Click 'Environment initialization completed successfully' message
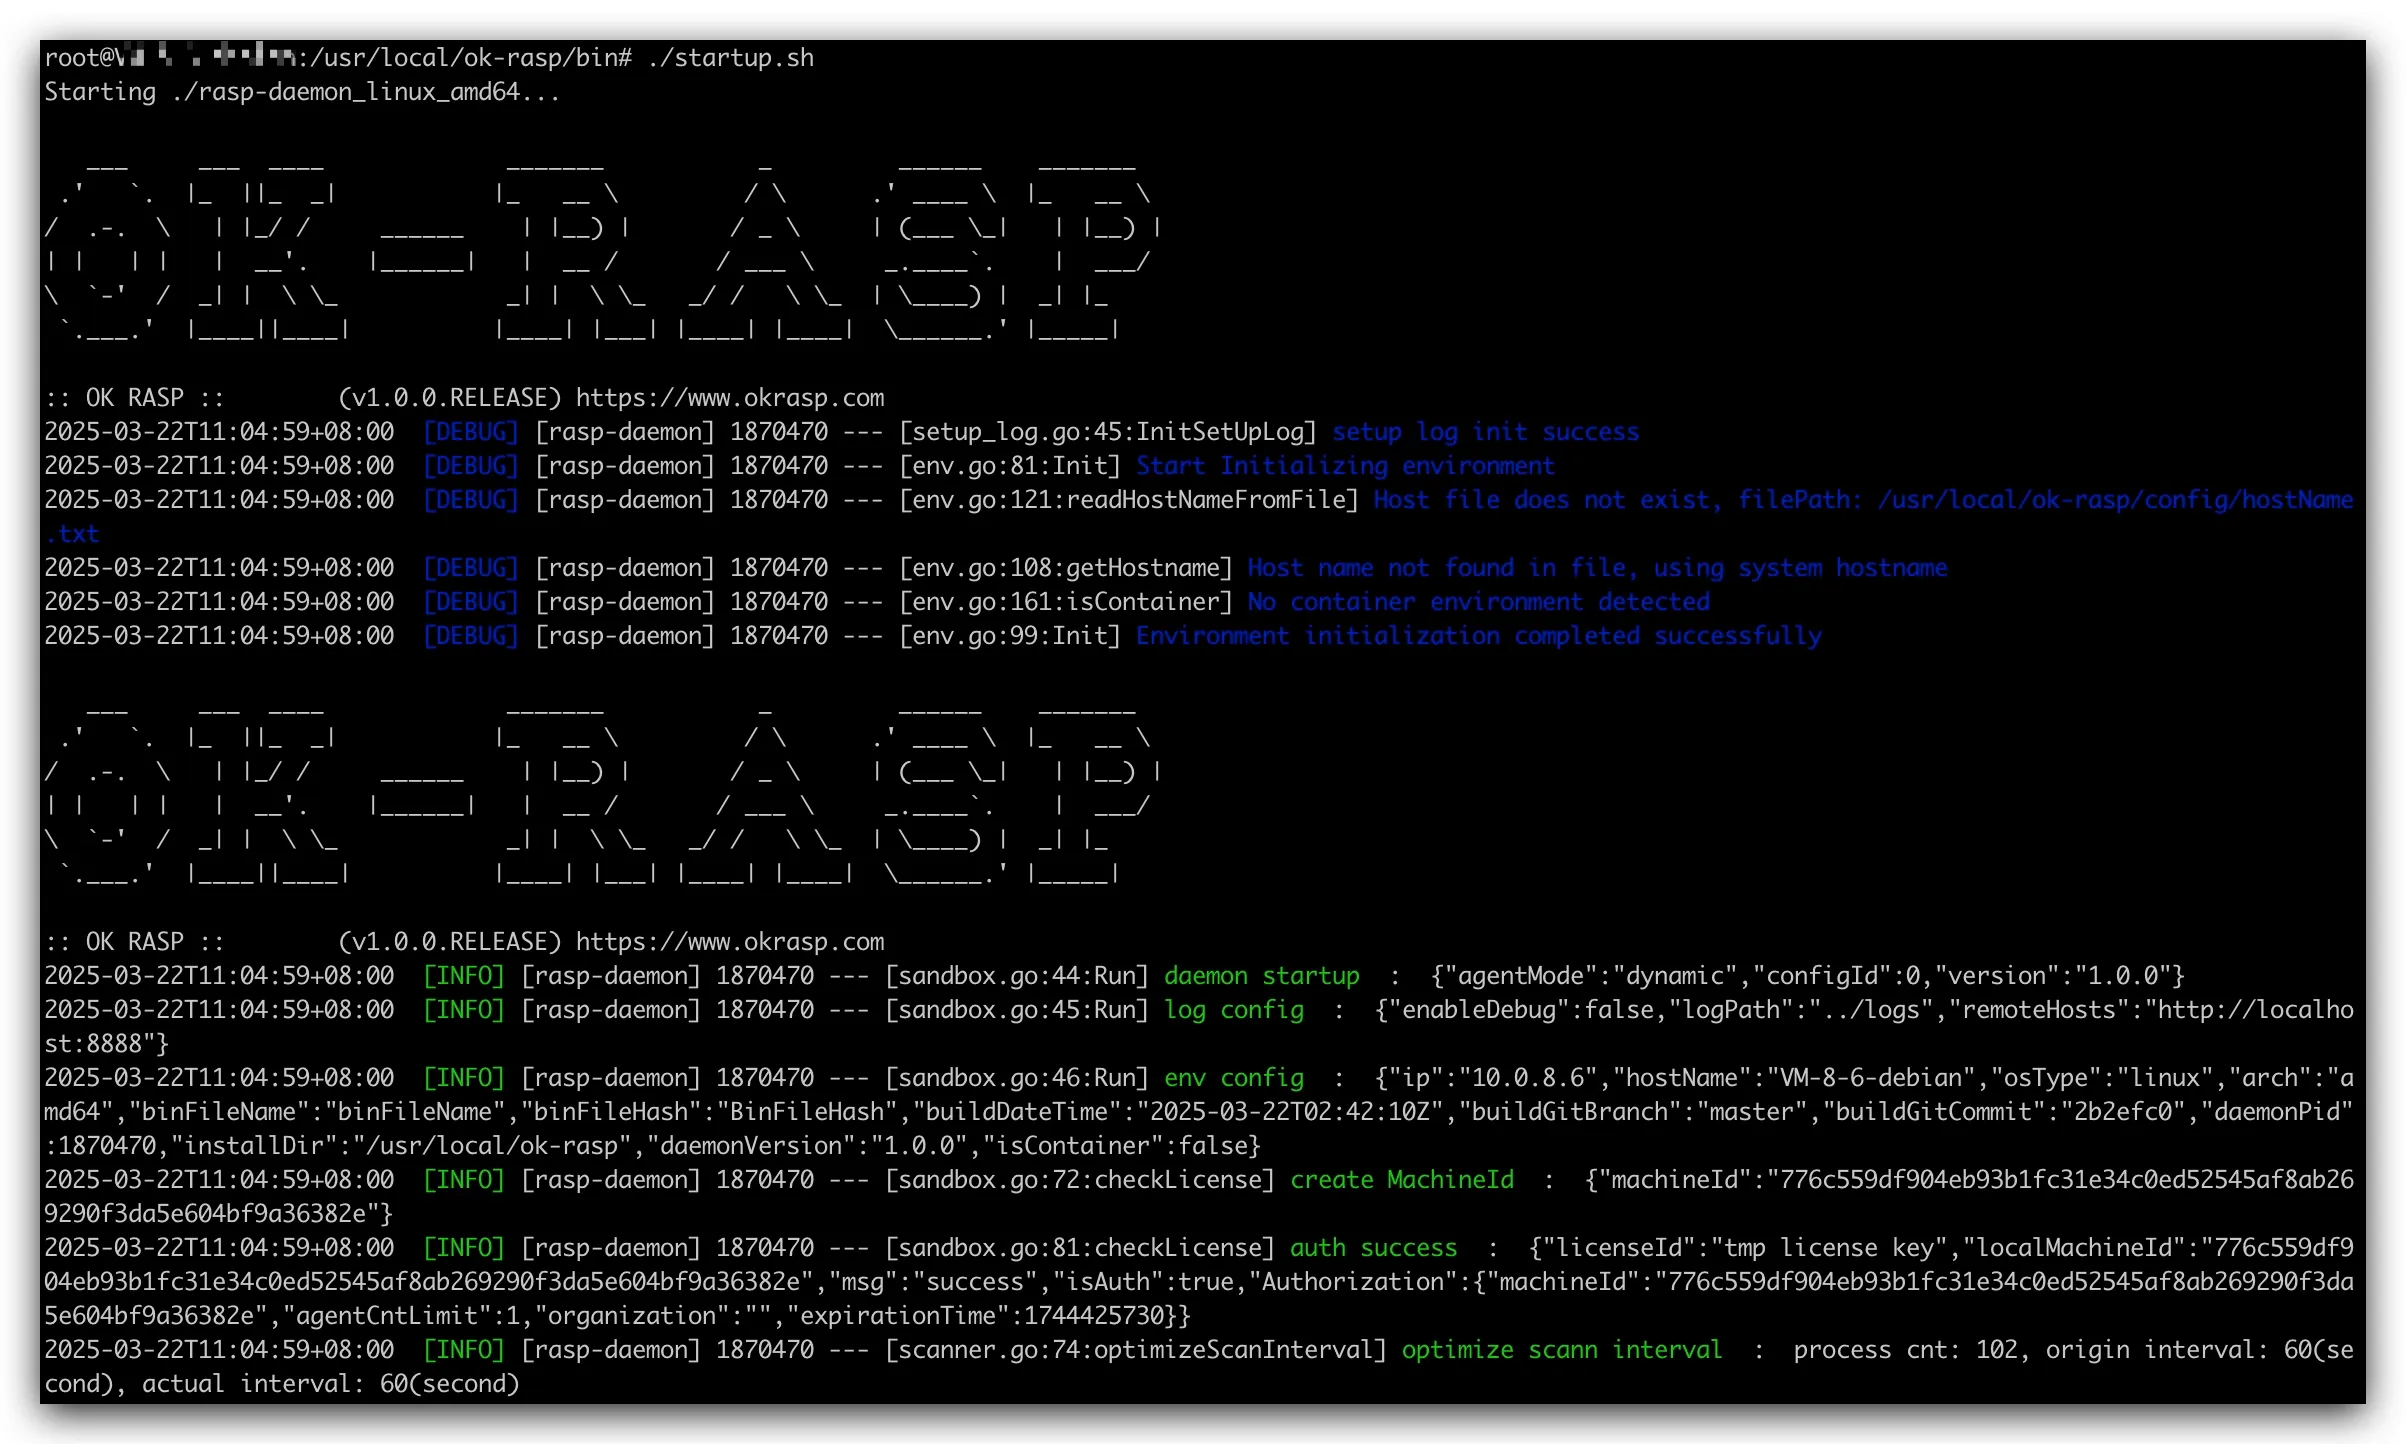 tap(1478, 636)
